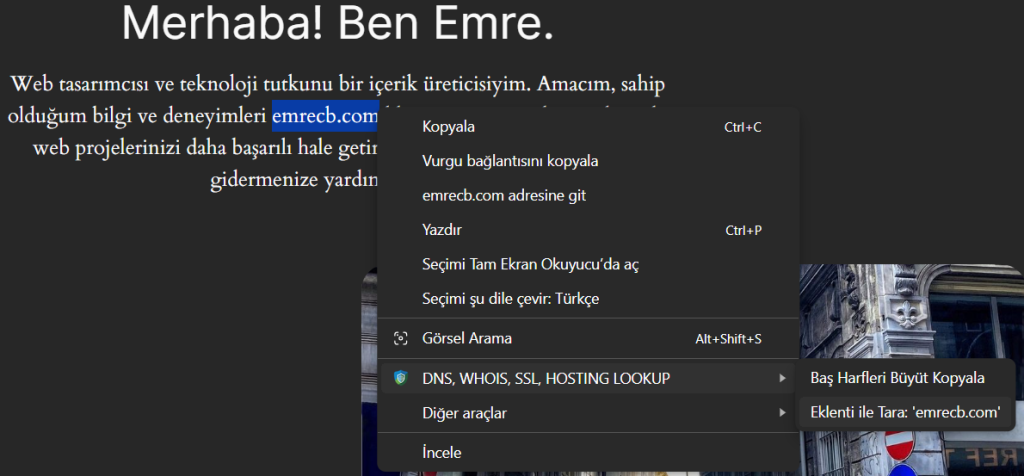This screenshot has width=1024, height=476.
Task: Click the Ctrl+P shortcut label
Action: point(743,230)
